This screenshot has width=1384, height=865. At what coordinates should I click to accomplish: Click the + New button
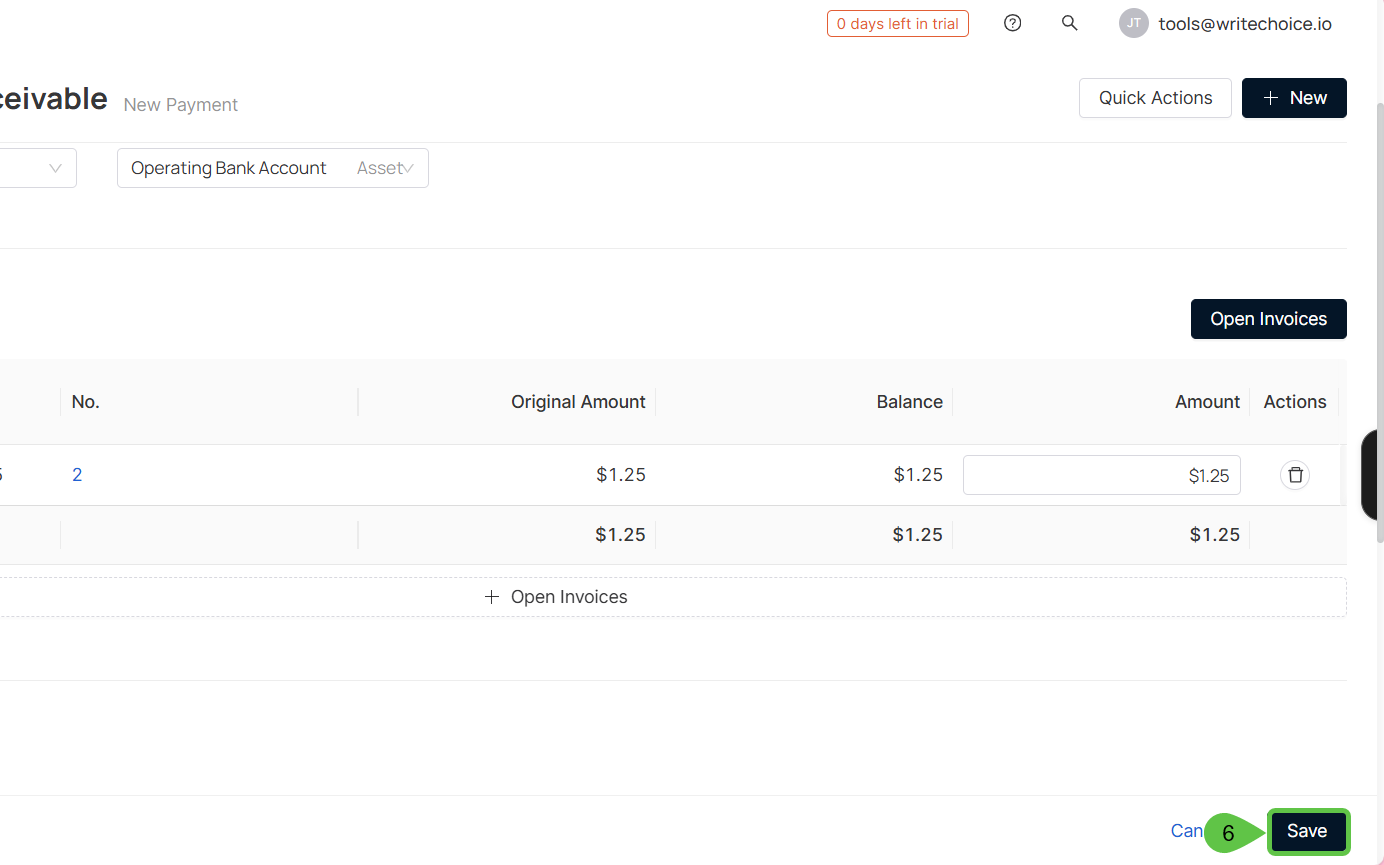click(1294, 98)
